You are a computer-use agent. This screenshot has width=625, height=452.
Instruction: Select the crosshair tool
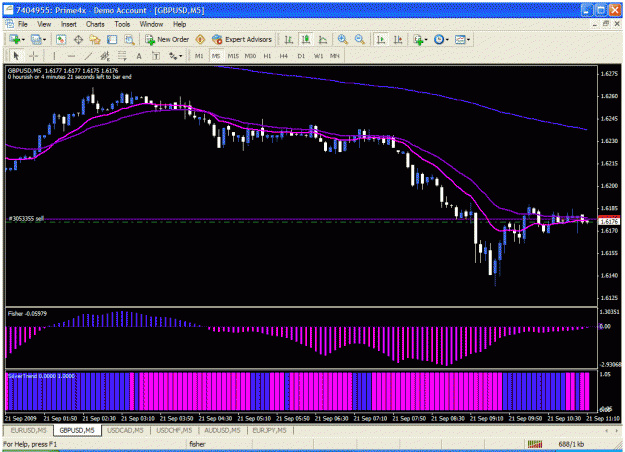pyautogui.click(x=33, y=56)
